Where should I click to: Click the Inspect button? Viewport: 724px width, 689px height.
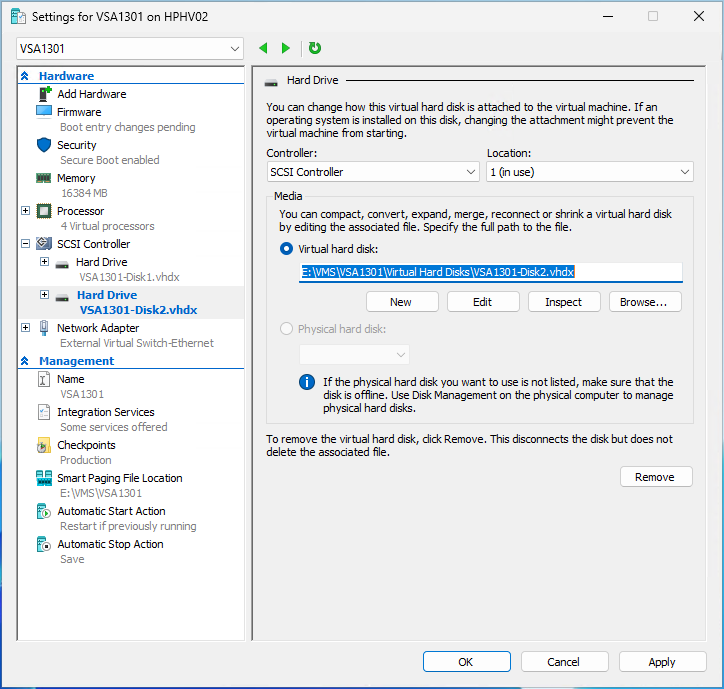(563, 302)
